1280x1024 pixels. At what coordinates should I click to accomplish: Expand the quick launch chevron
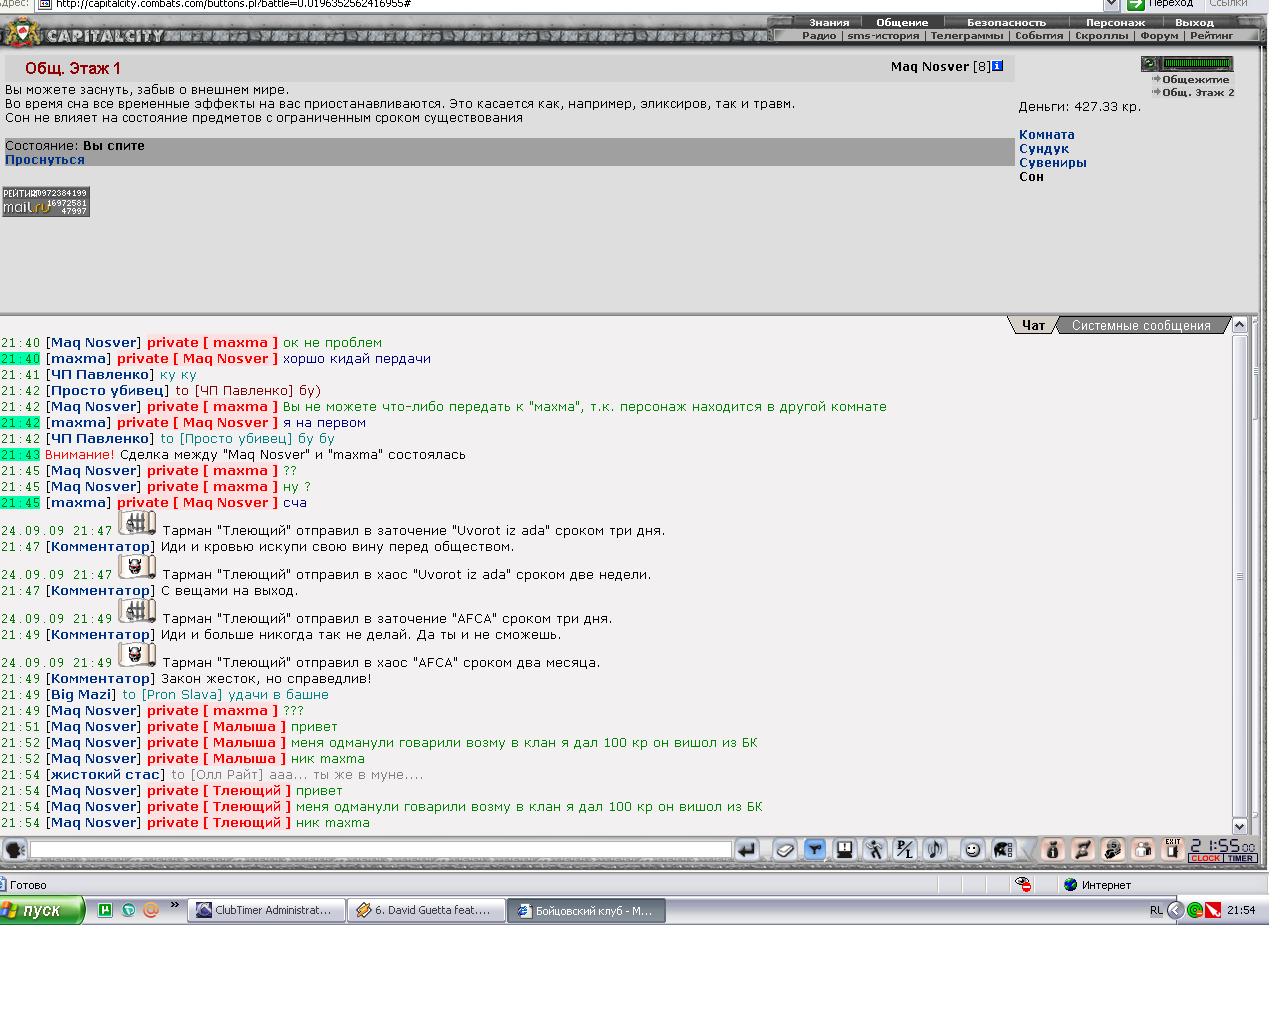(175, 905)
